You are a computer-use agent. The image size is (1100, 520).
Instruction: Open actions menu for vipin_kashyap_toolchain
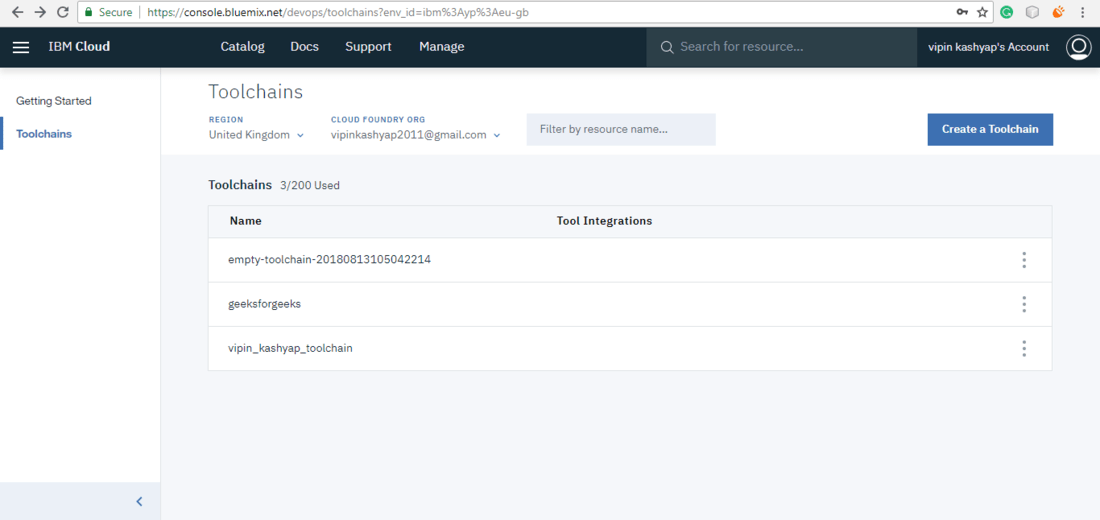(x=1024, y=348)
